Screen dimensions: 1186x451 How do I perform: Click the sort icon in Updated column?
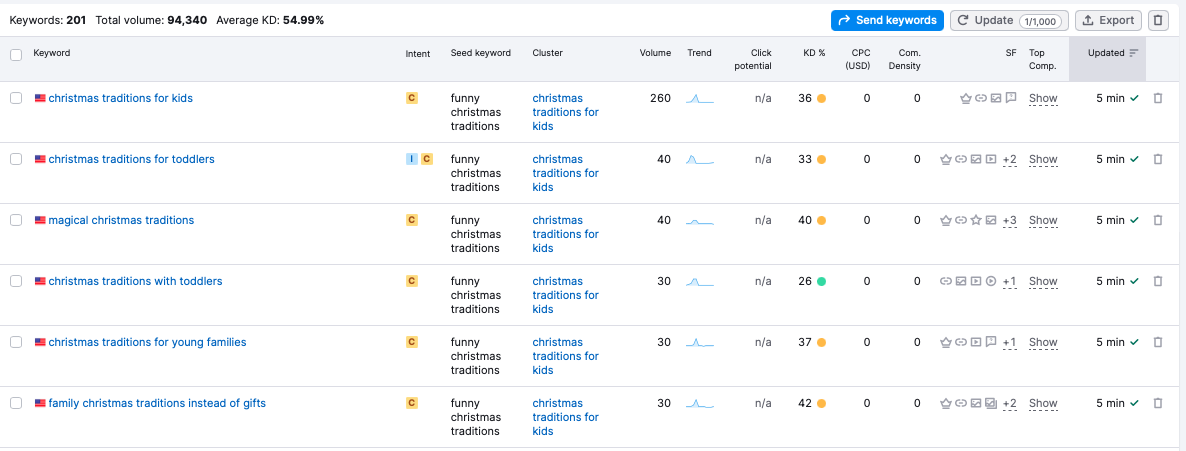click(x=1133, y=53)
